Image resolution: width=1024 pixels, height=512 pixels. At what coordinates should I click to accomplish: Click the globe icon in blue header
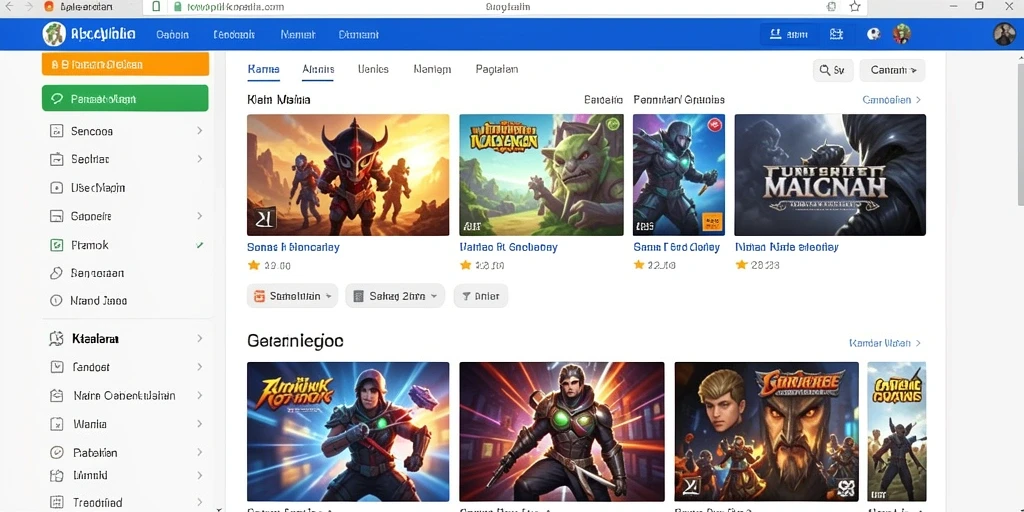874,34
